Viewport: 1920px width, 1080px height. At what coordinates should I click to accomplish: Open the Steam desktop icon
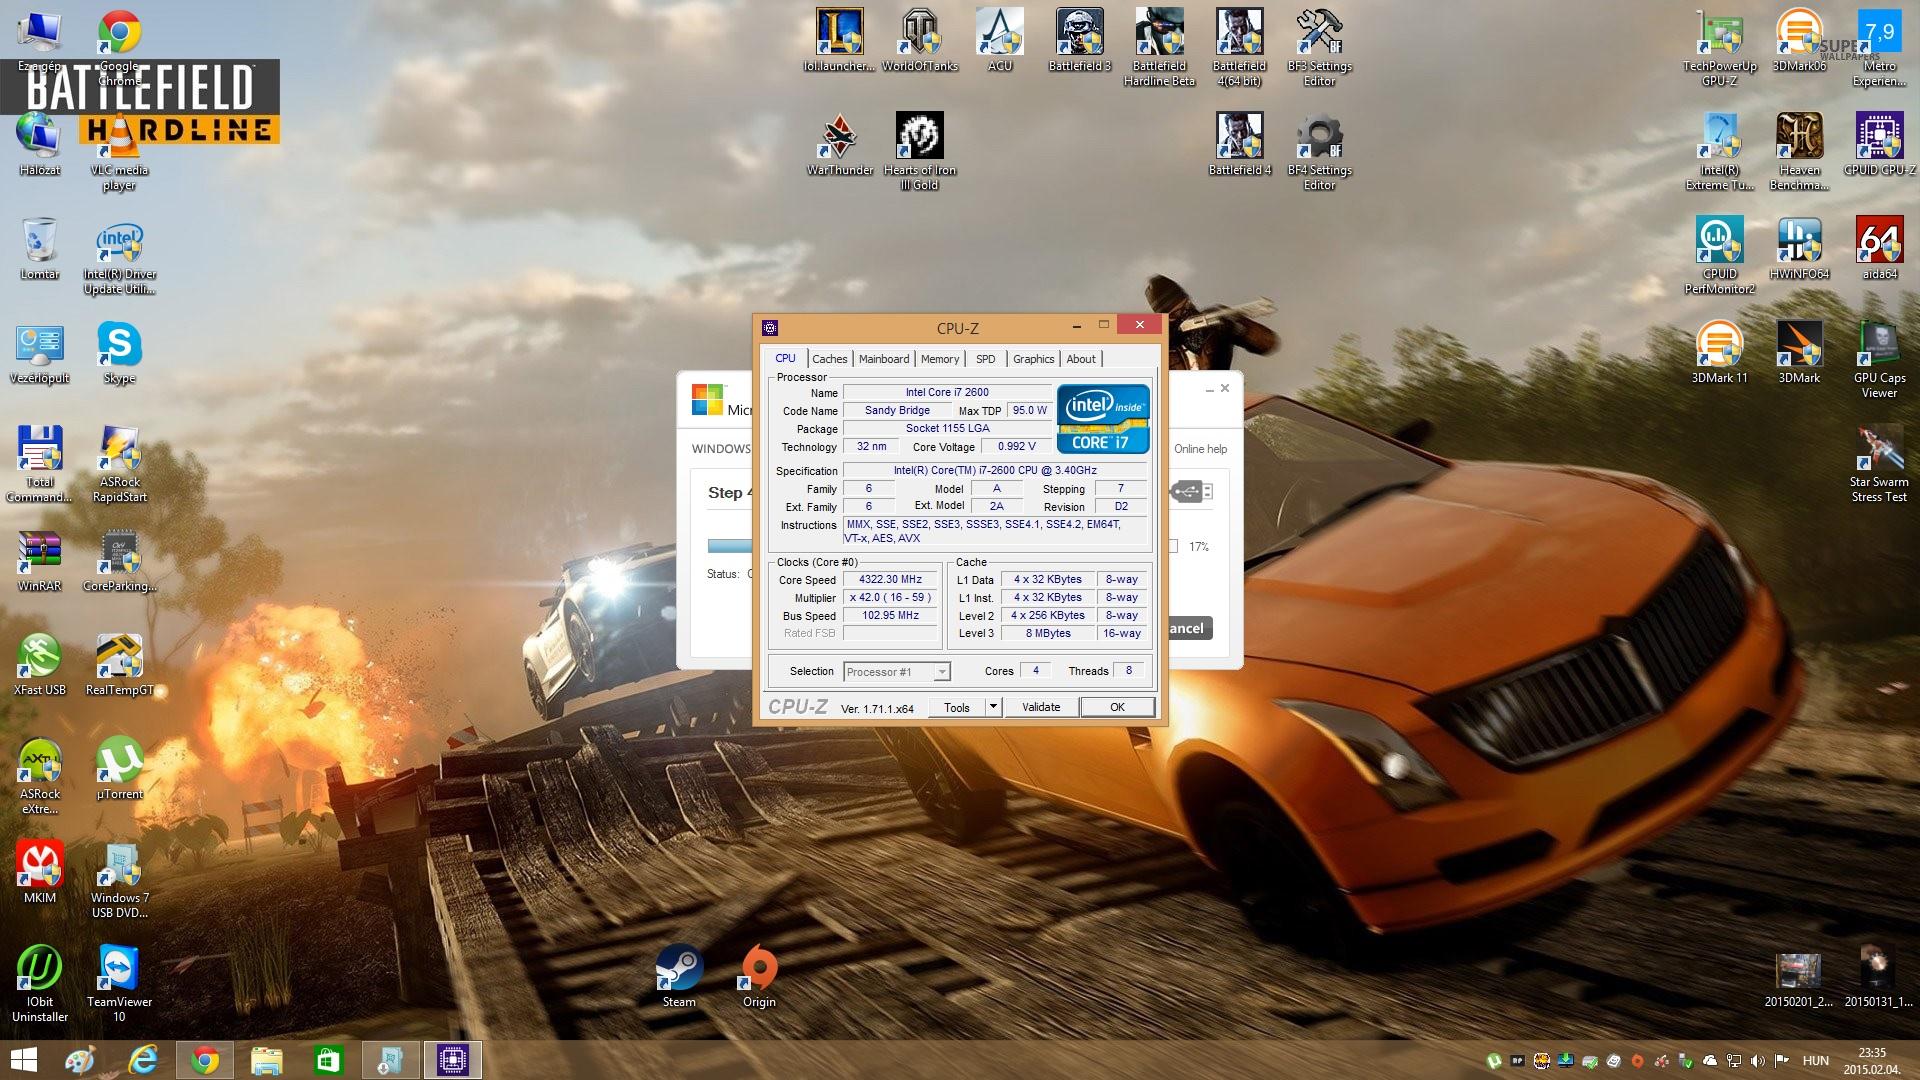coord(679,977)
